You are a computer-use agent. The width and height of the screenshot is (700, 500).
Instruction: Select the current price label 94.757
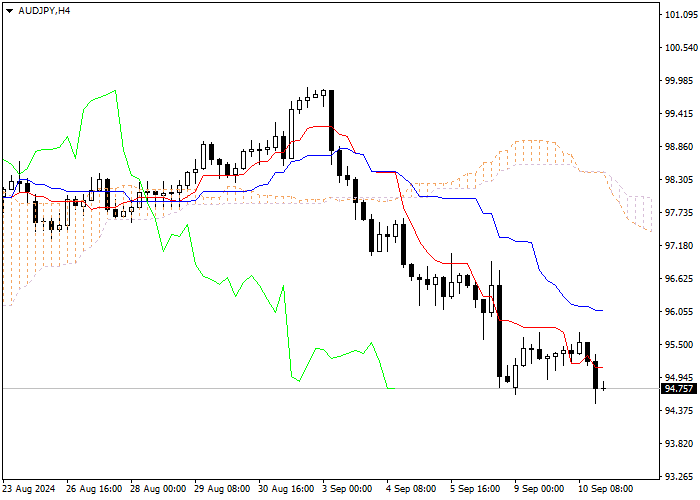coord(679,389)
